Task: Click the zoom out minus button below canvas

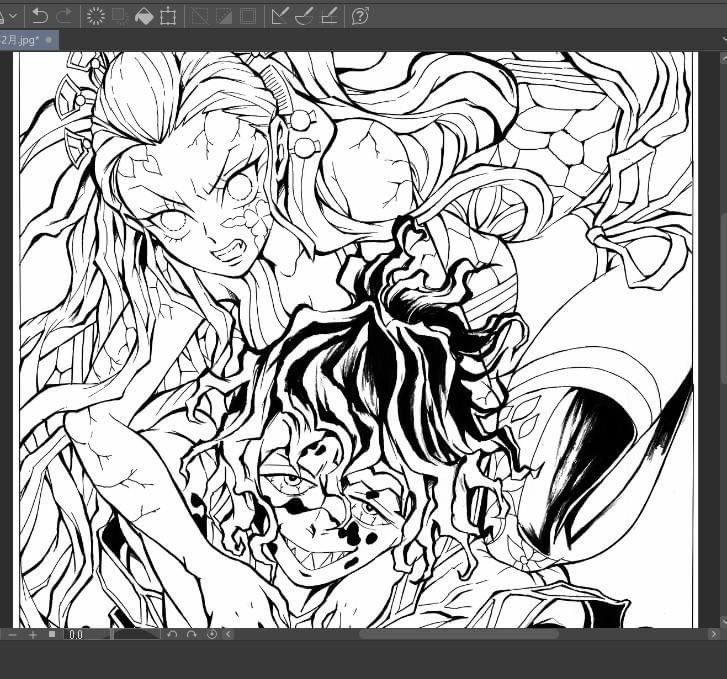Action: click(13, 634)
